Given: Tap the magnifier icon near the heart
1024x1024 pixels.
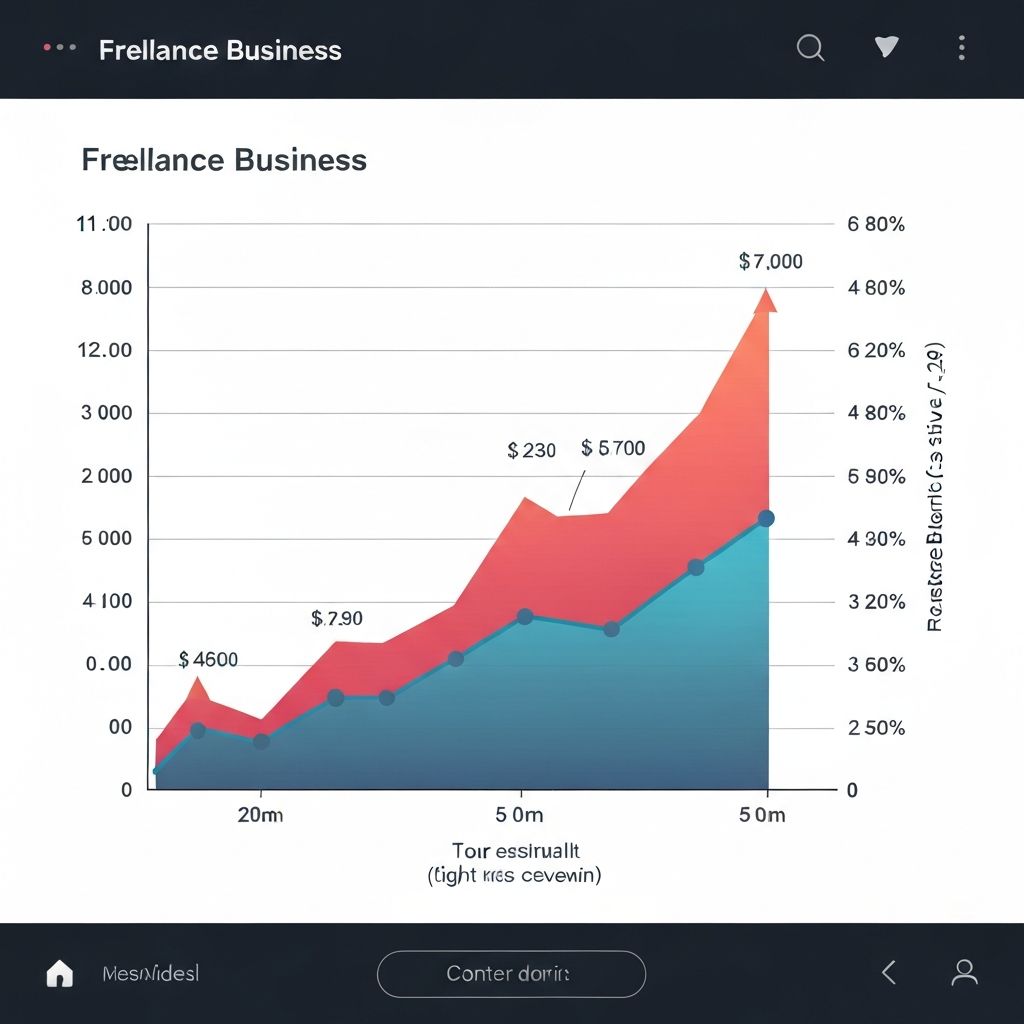Looking at the screenshot, I should [809, 47].
